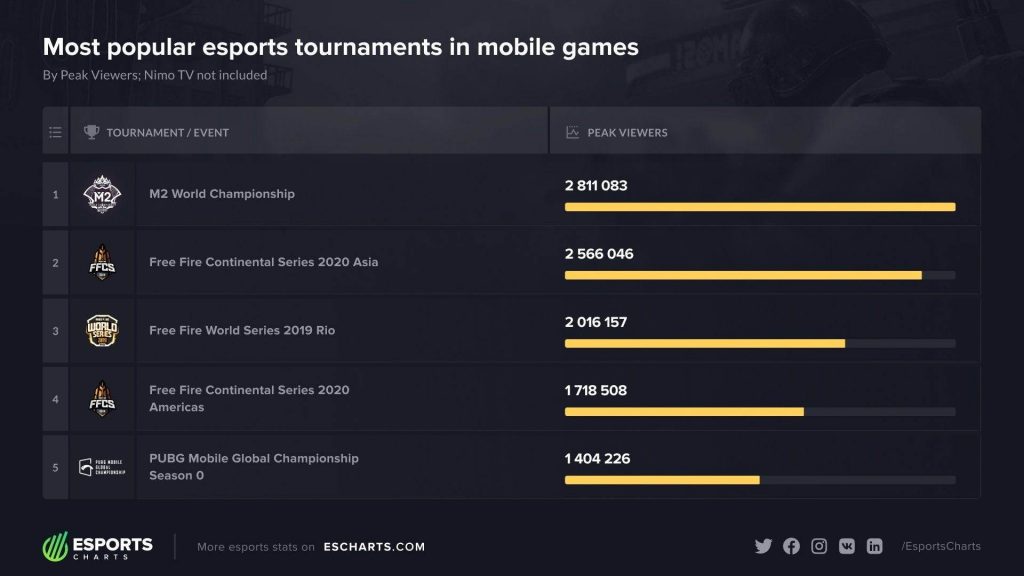Click the PUBG Mobile Global Championship logo
This screenshot has width=1024, height=576.
101,467
